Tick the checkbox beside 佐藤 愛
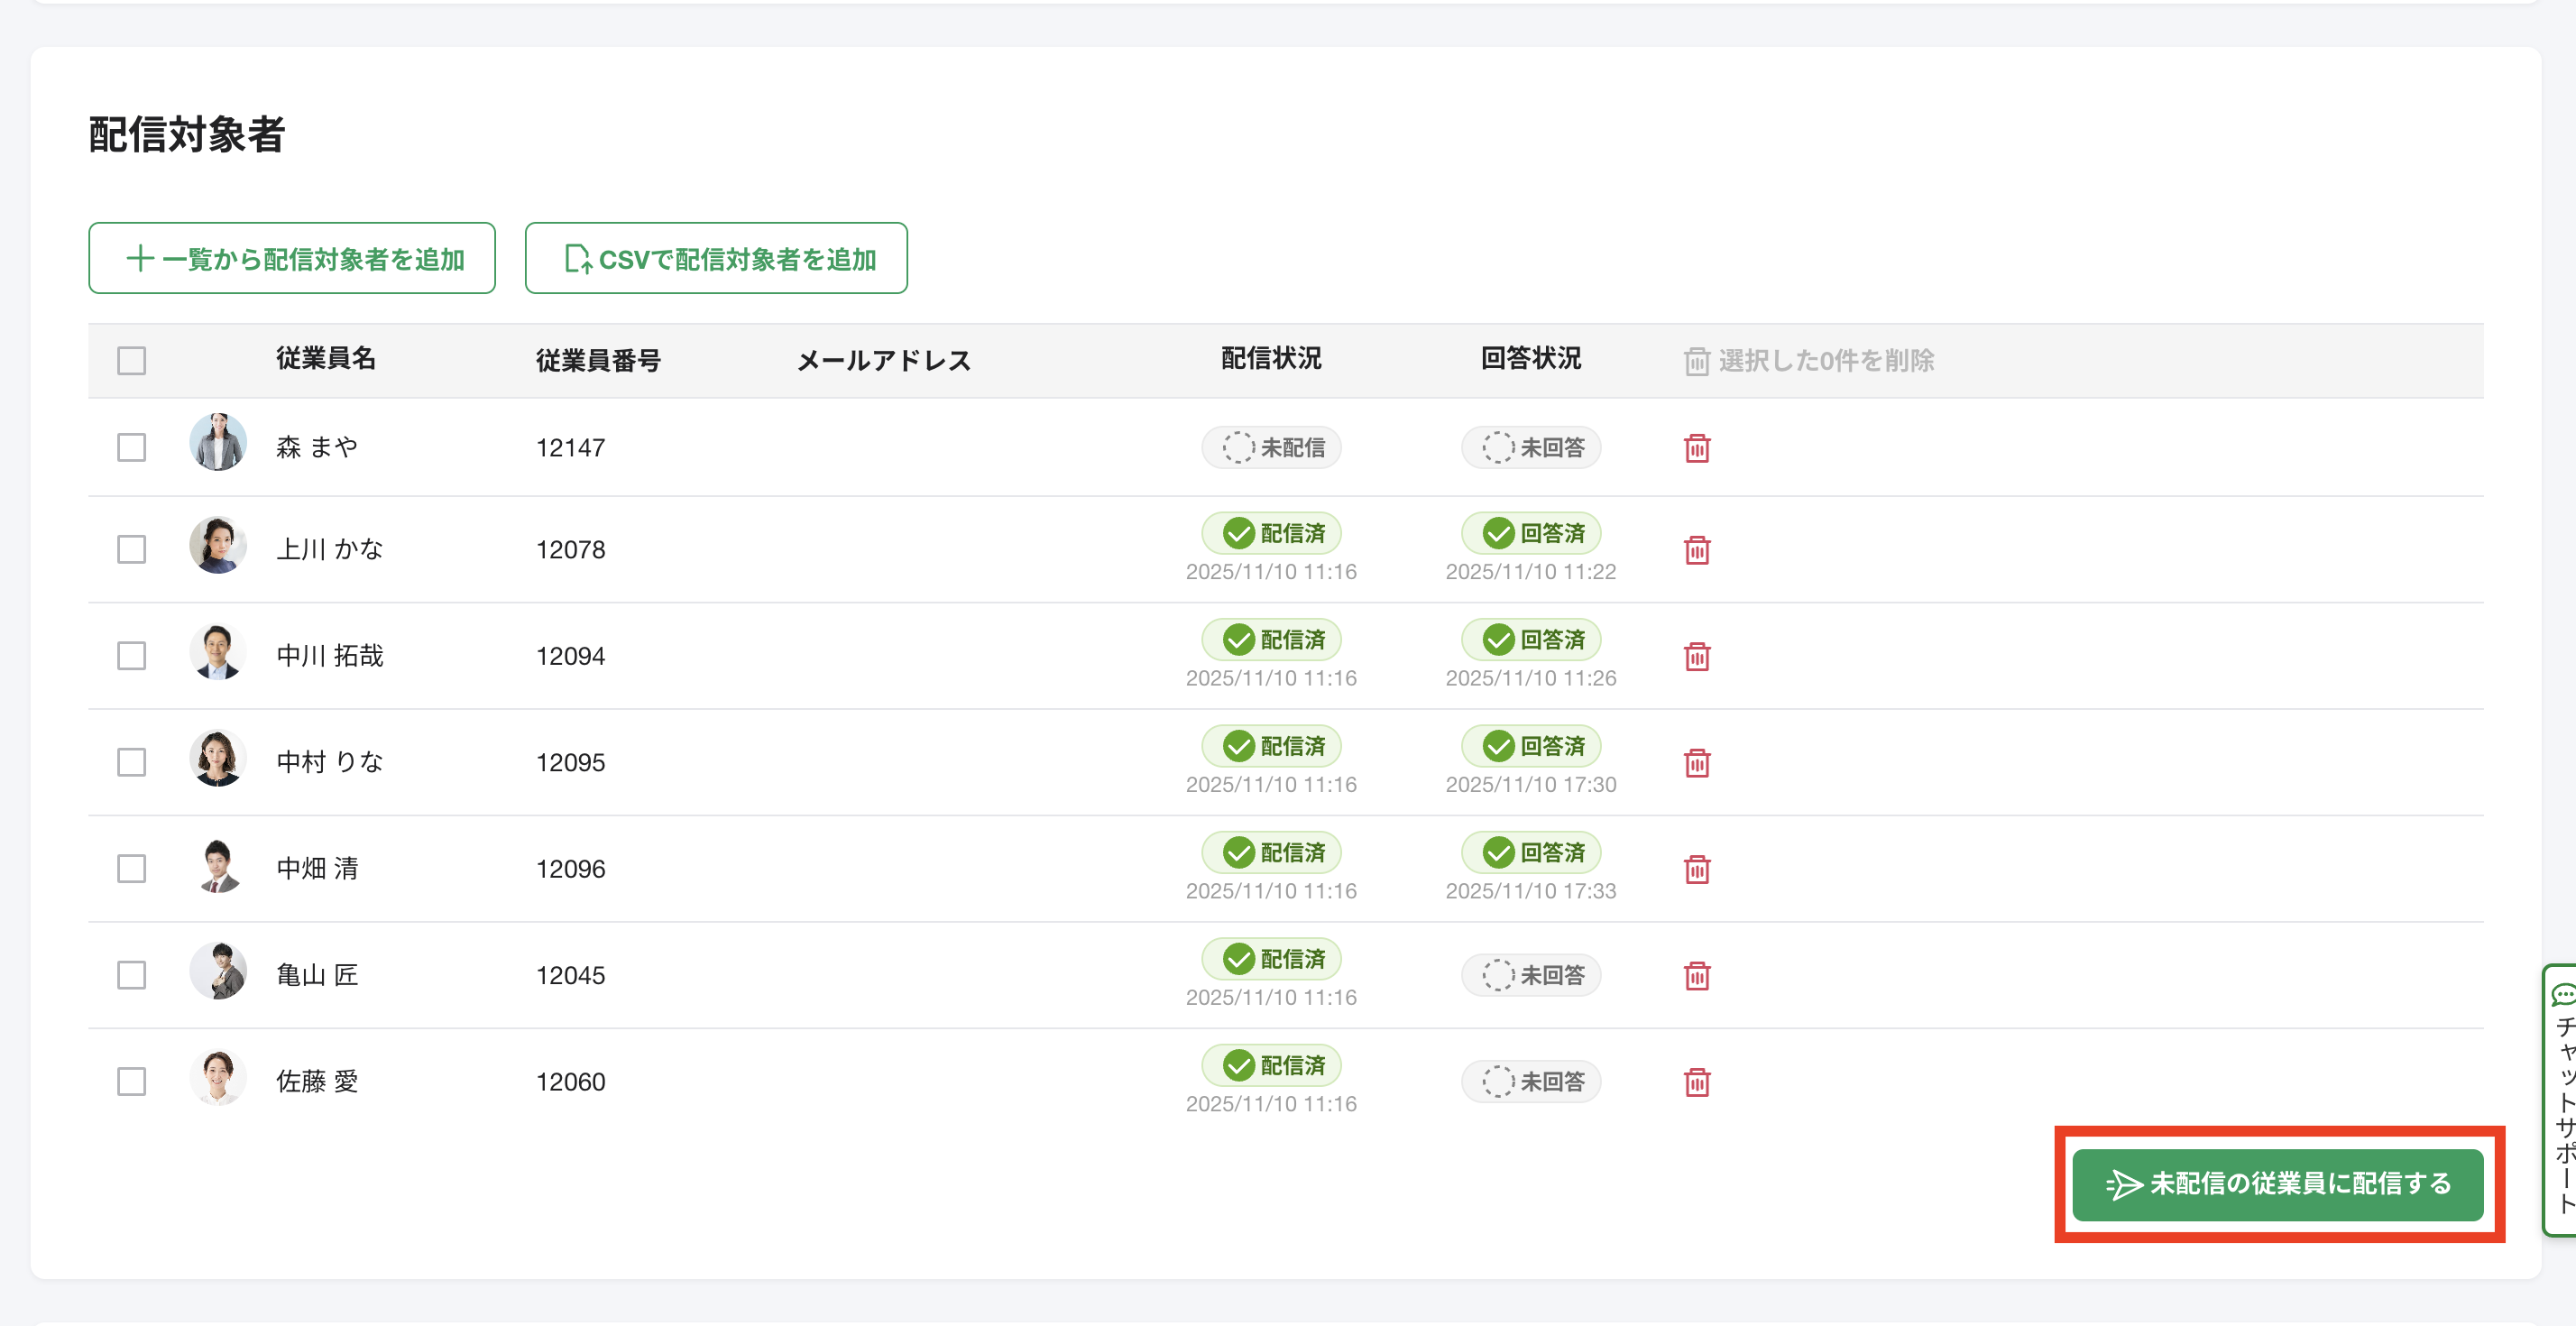This screenshot has width=2576, height=1326. click(131, 1081)
